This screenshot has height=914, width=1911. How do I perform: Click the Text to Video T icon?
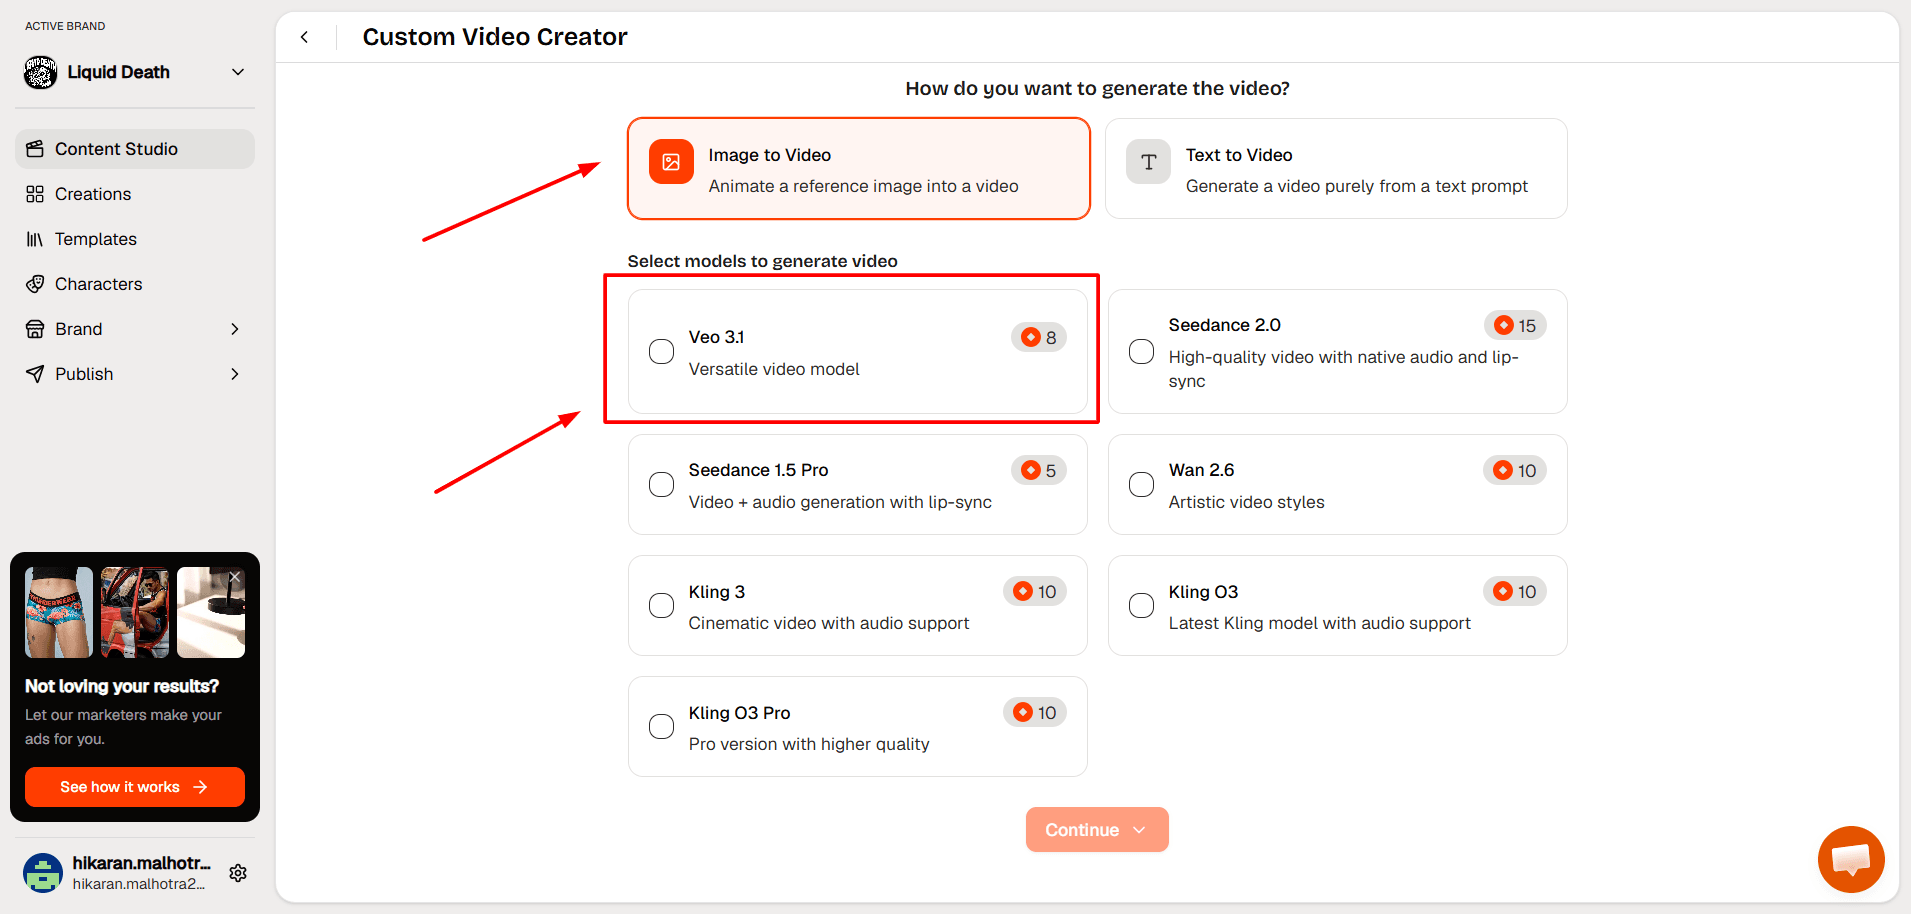click(1148, 162)
